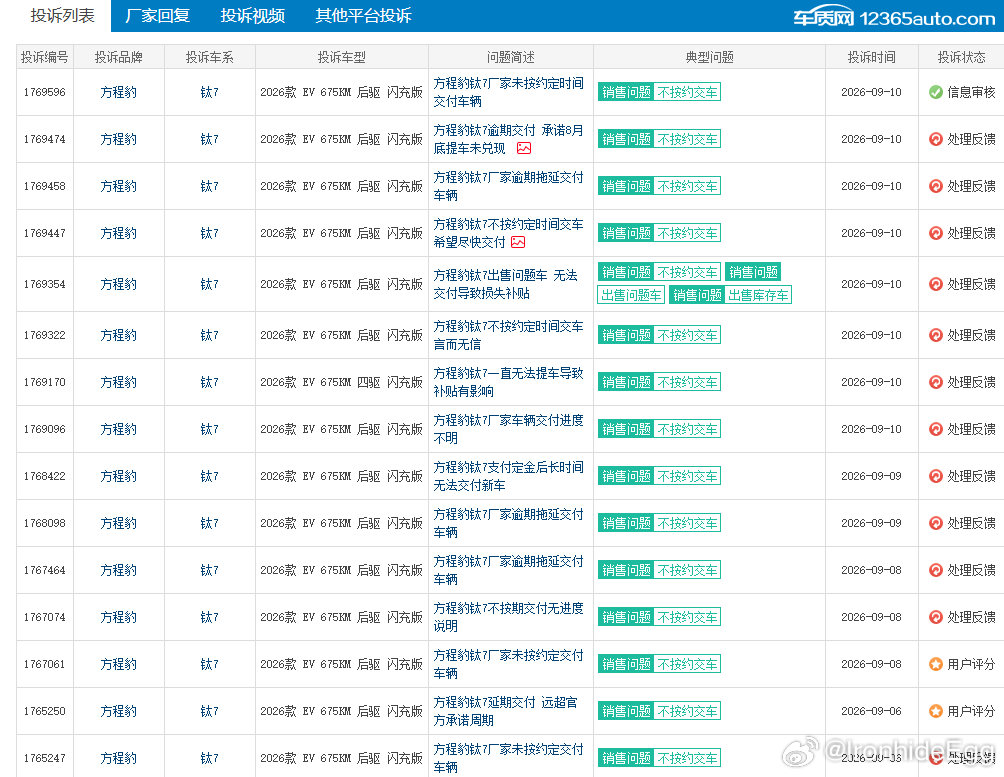Open complaint 方程豹钛7厂家未按约定时间交付车辆
This screenshot has width=1004, height=777.
pos(508,92)
